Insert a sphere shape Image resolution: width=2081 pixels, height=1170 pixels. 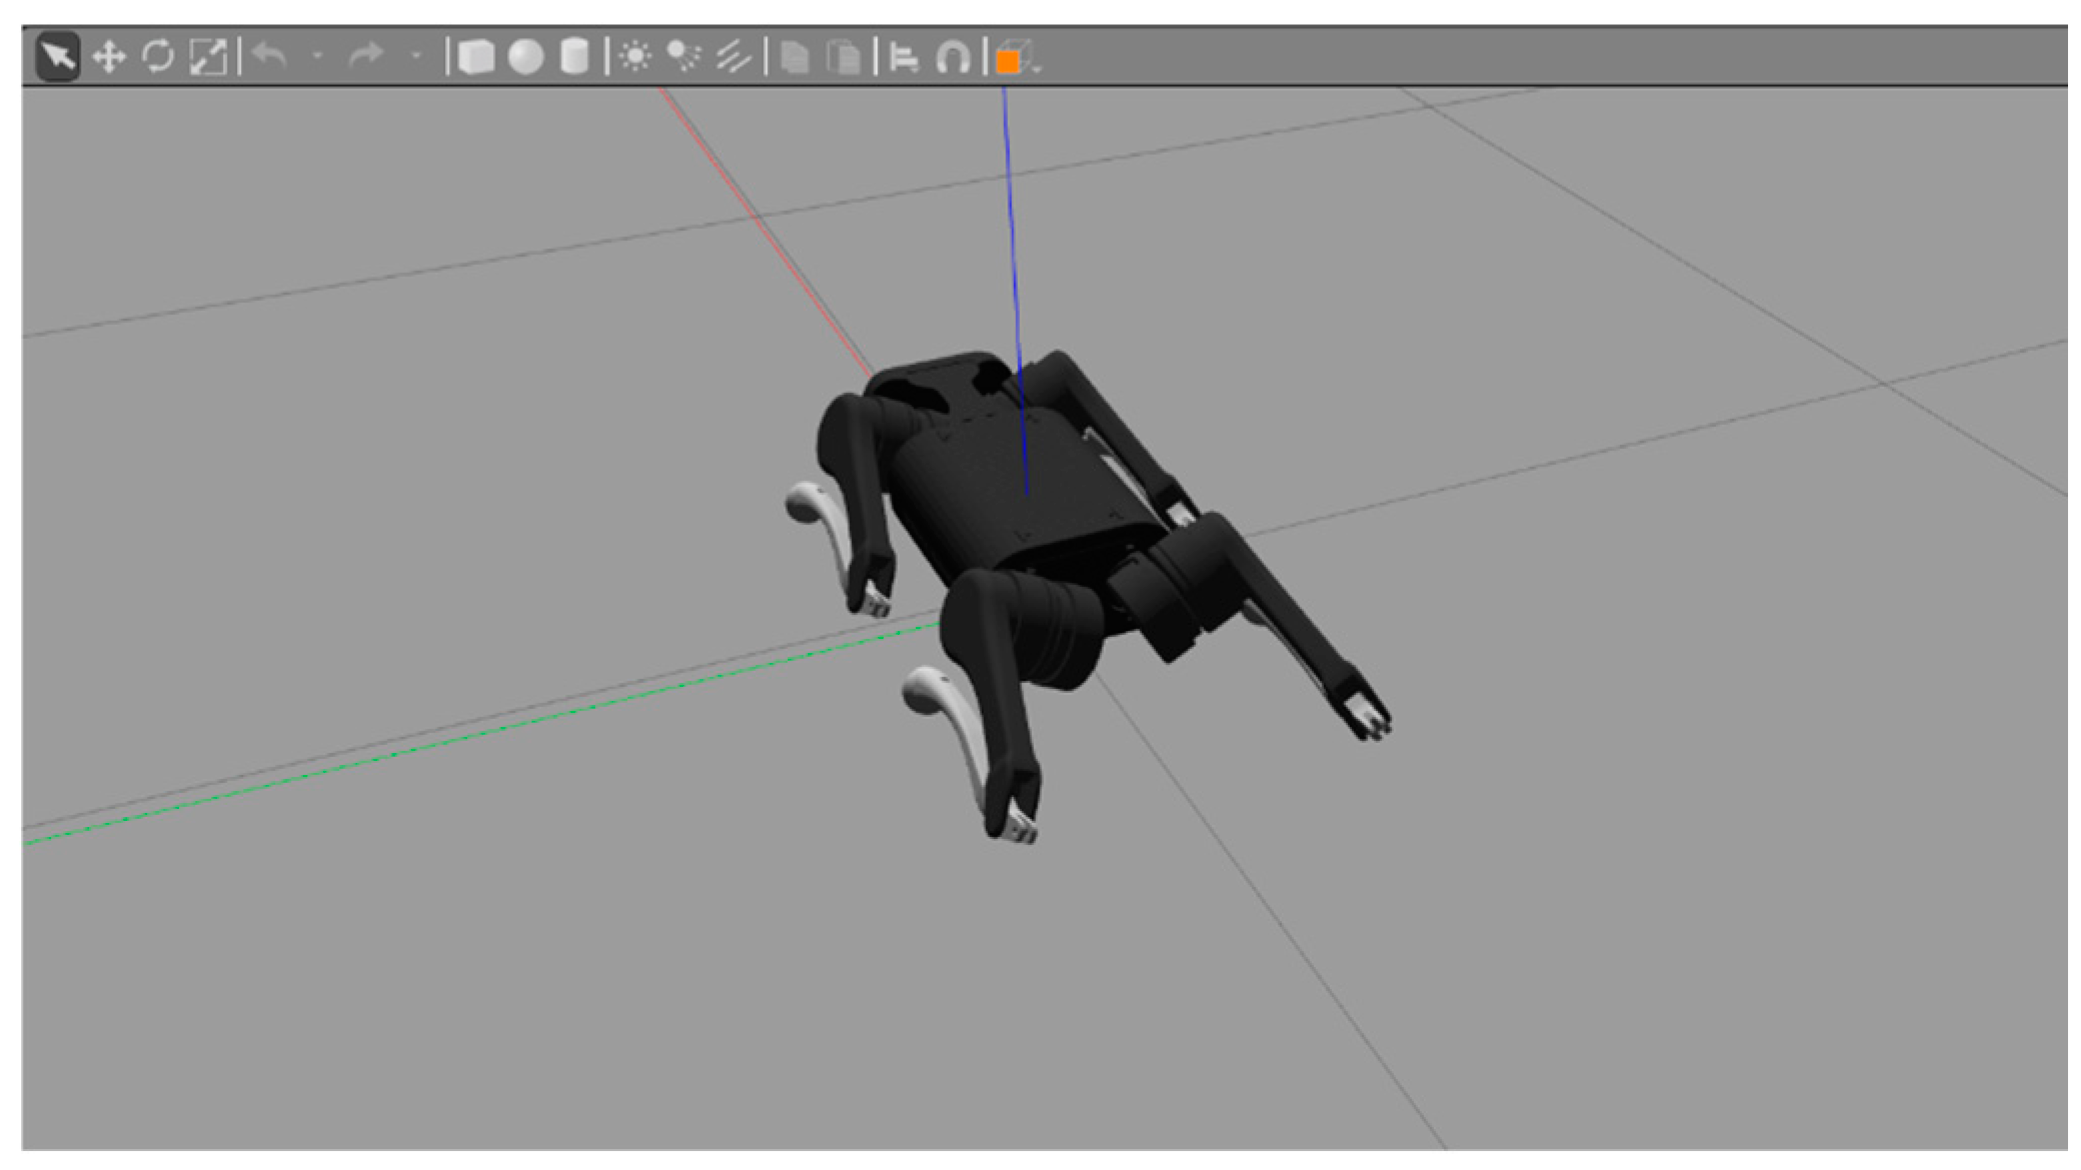[x=526, y=57]
